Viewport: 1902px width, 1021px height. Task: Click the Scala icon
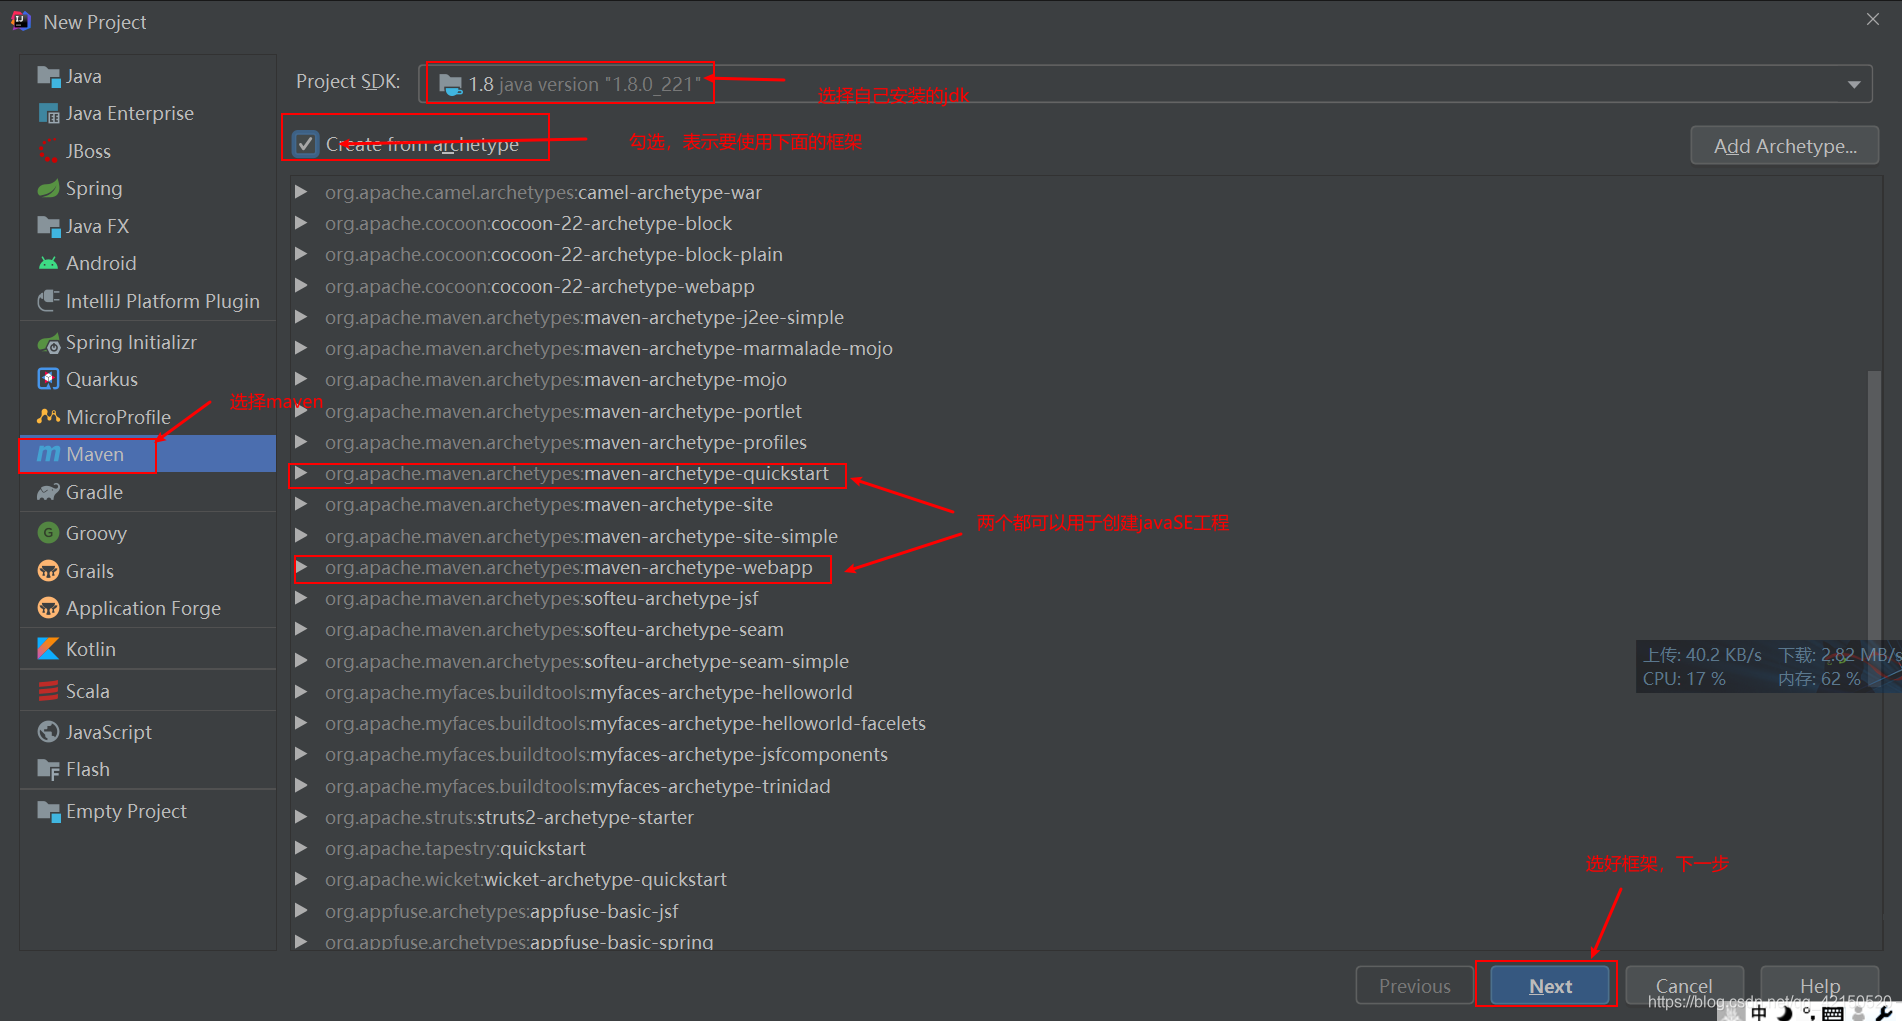click(48, 691)
